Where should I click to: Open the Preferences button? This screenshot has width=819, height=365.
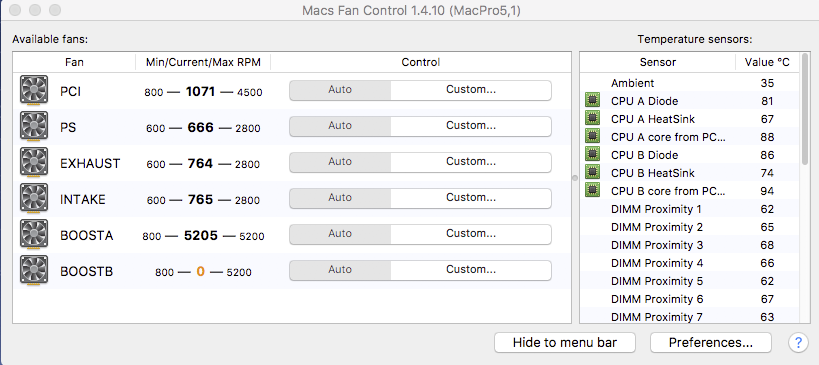(710, 343)
